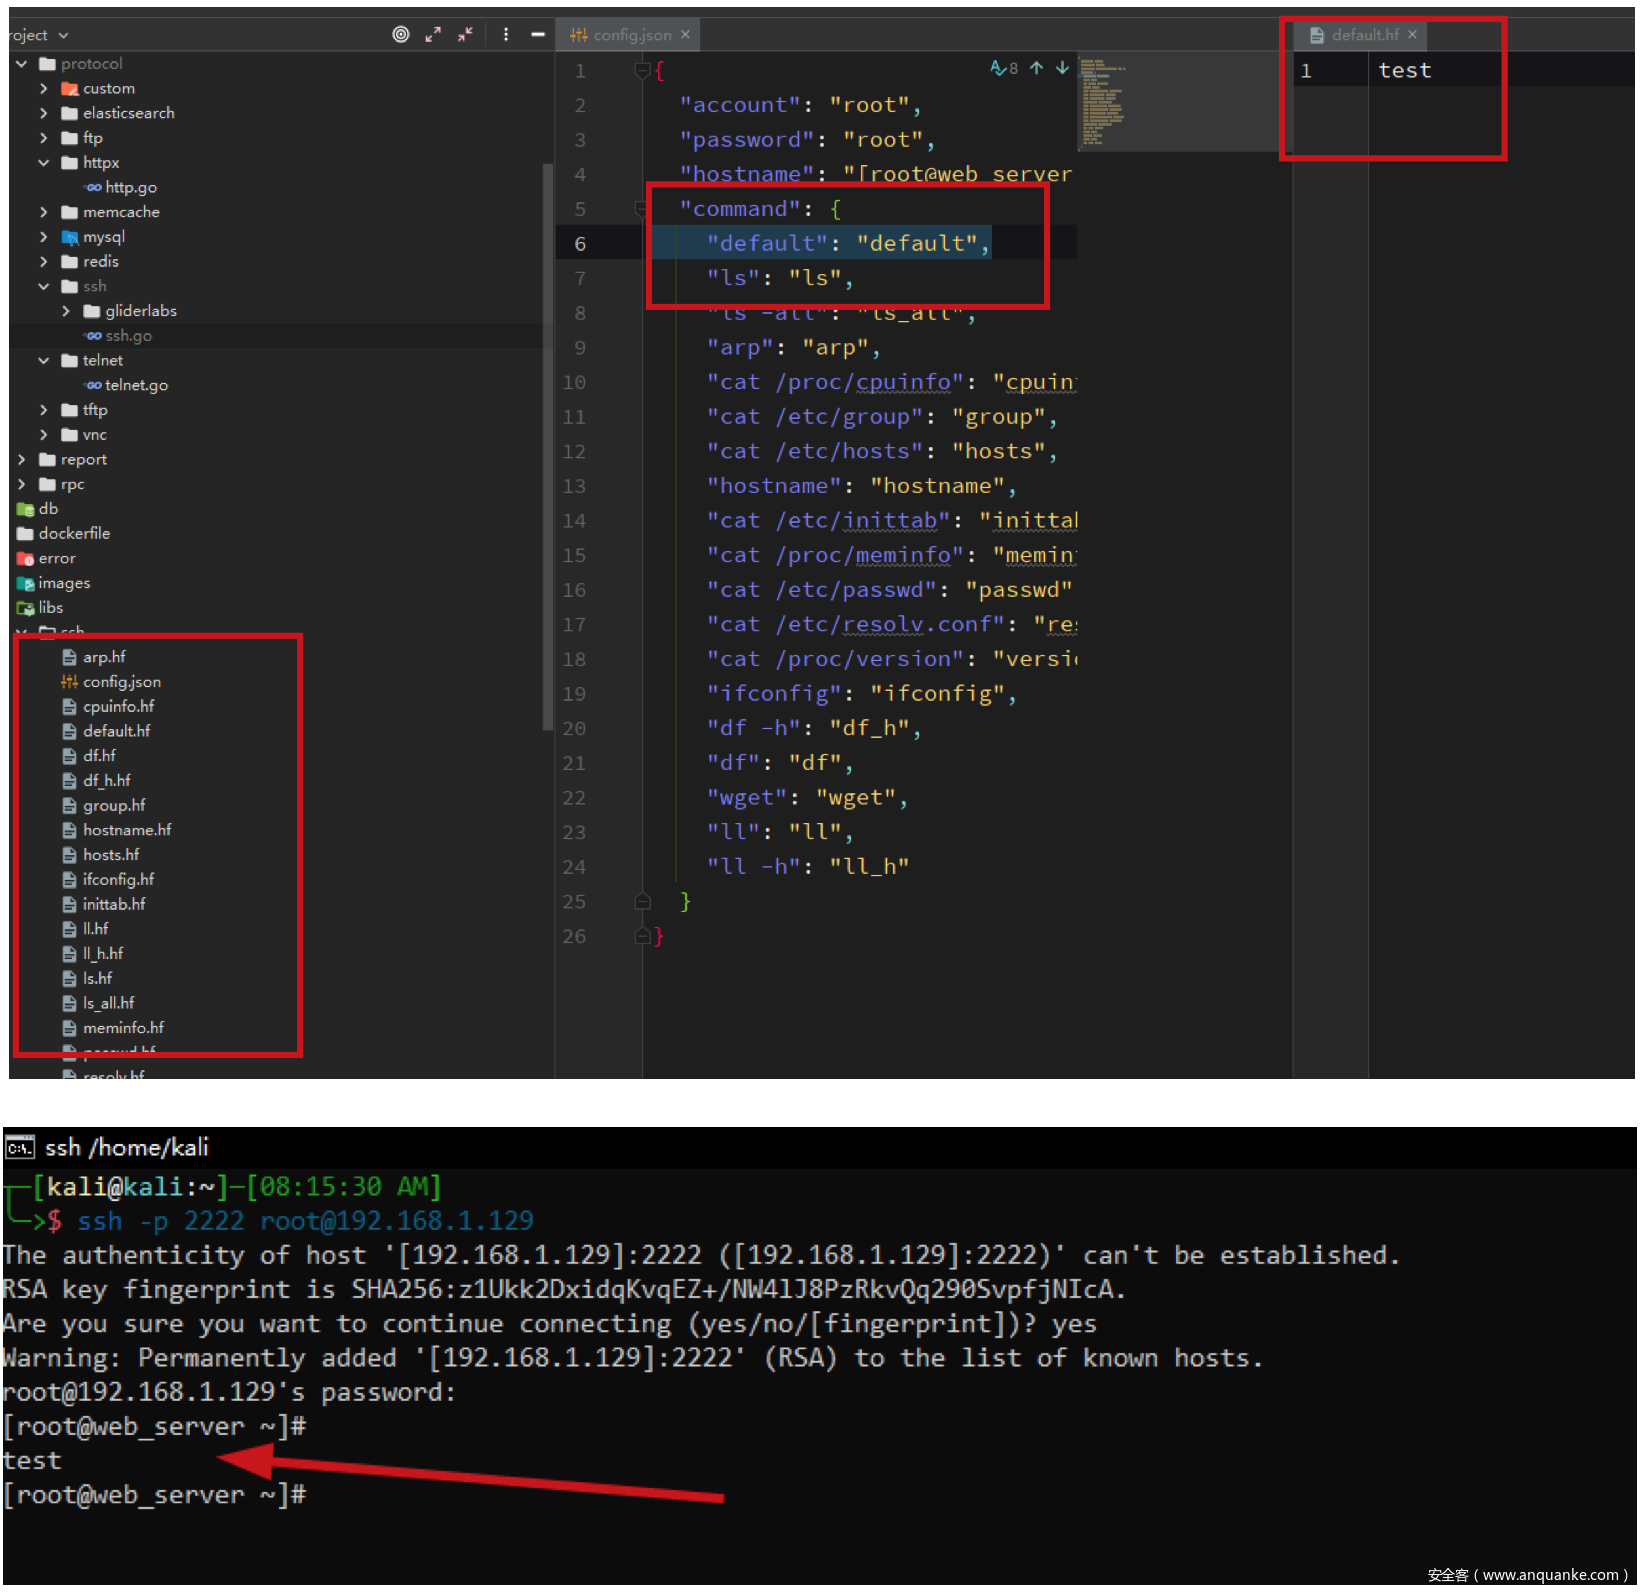Expand the elasticsearch folder
The width and height of the screenshot is (1644, 1594).
pyautogui.click(x=44, y=113)
